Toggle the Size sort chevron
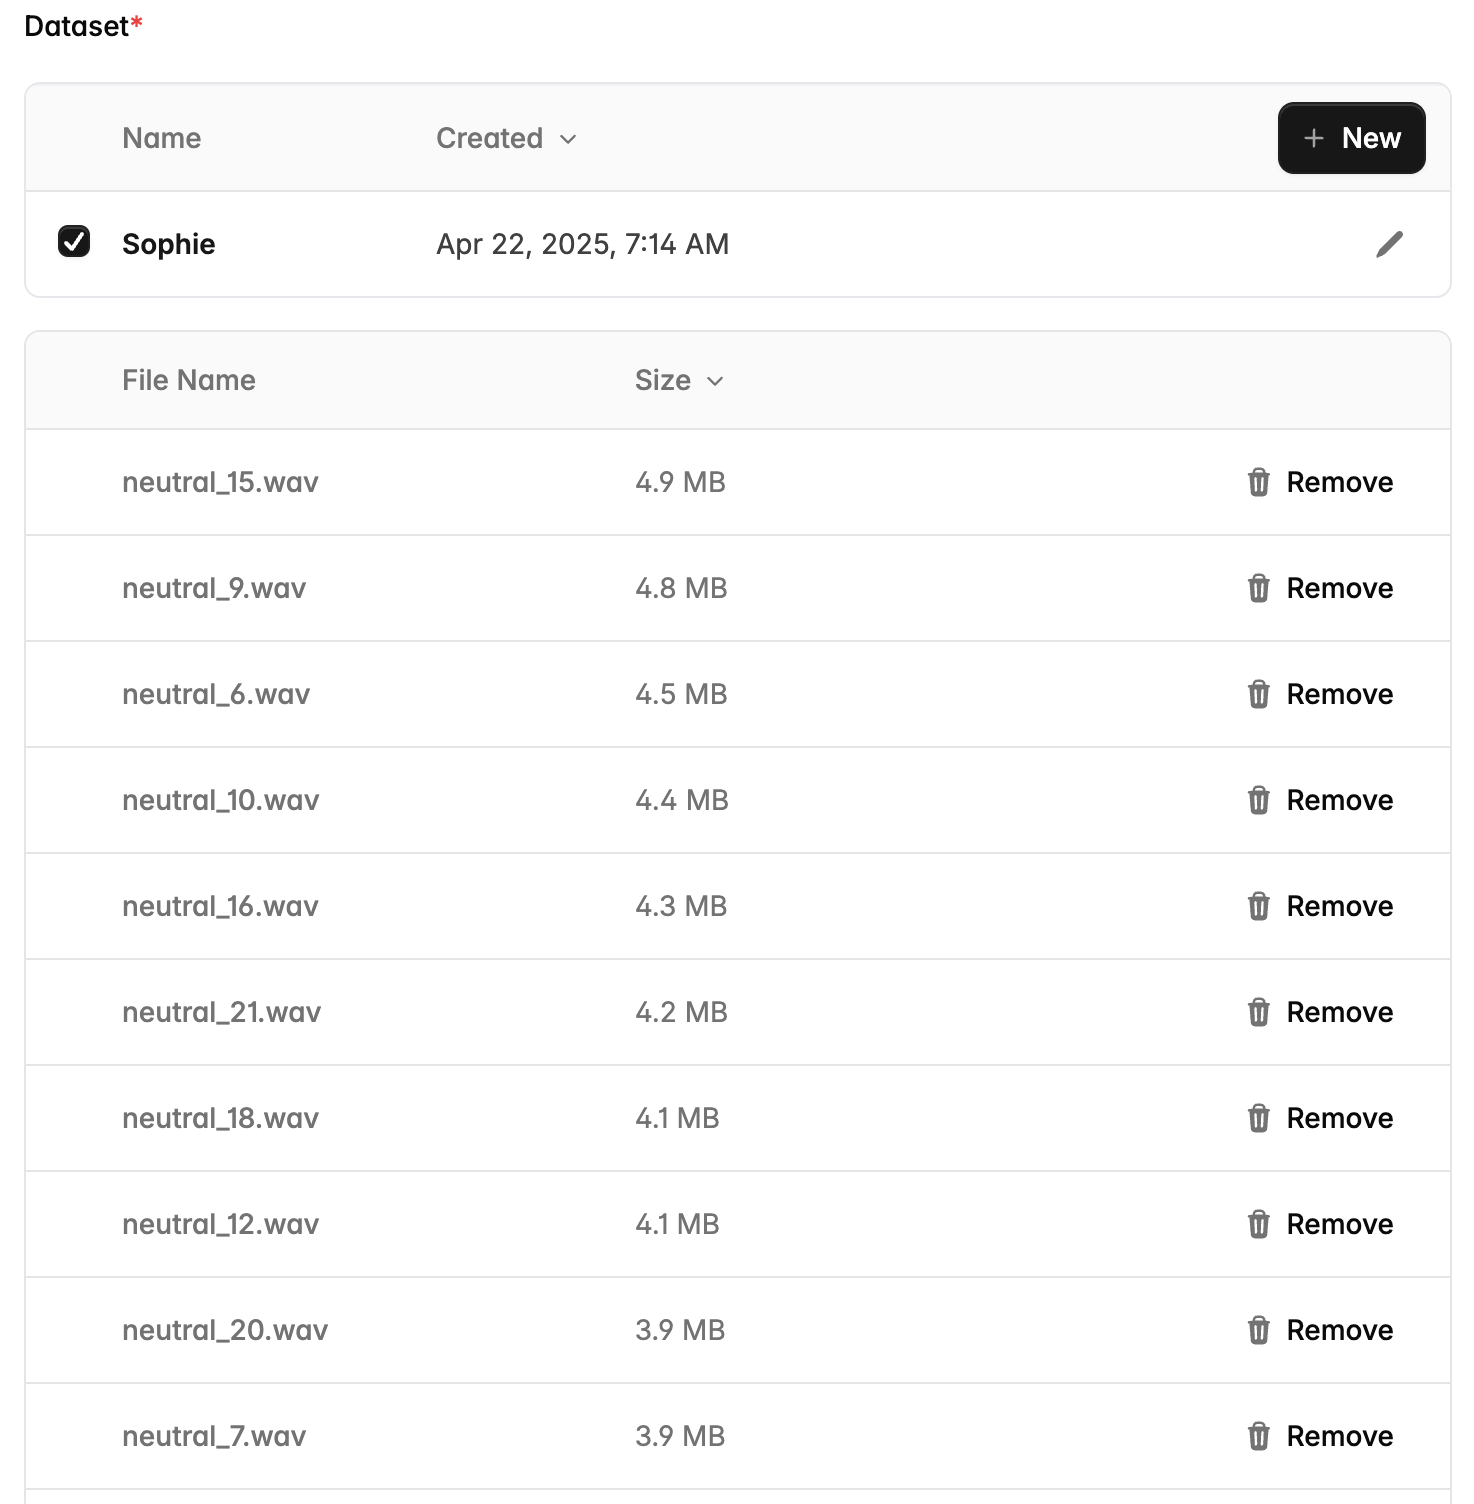 coord(715,381)
